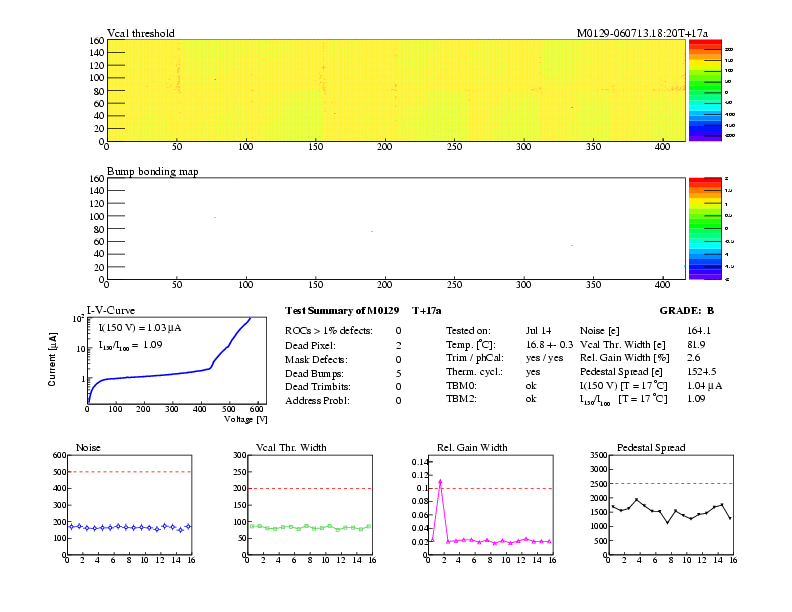Click the 'Address Probl:' label
792x612 pixels.
(317, 401)
